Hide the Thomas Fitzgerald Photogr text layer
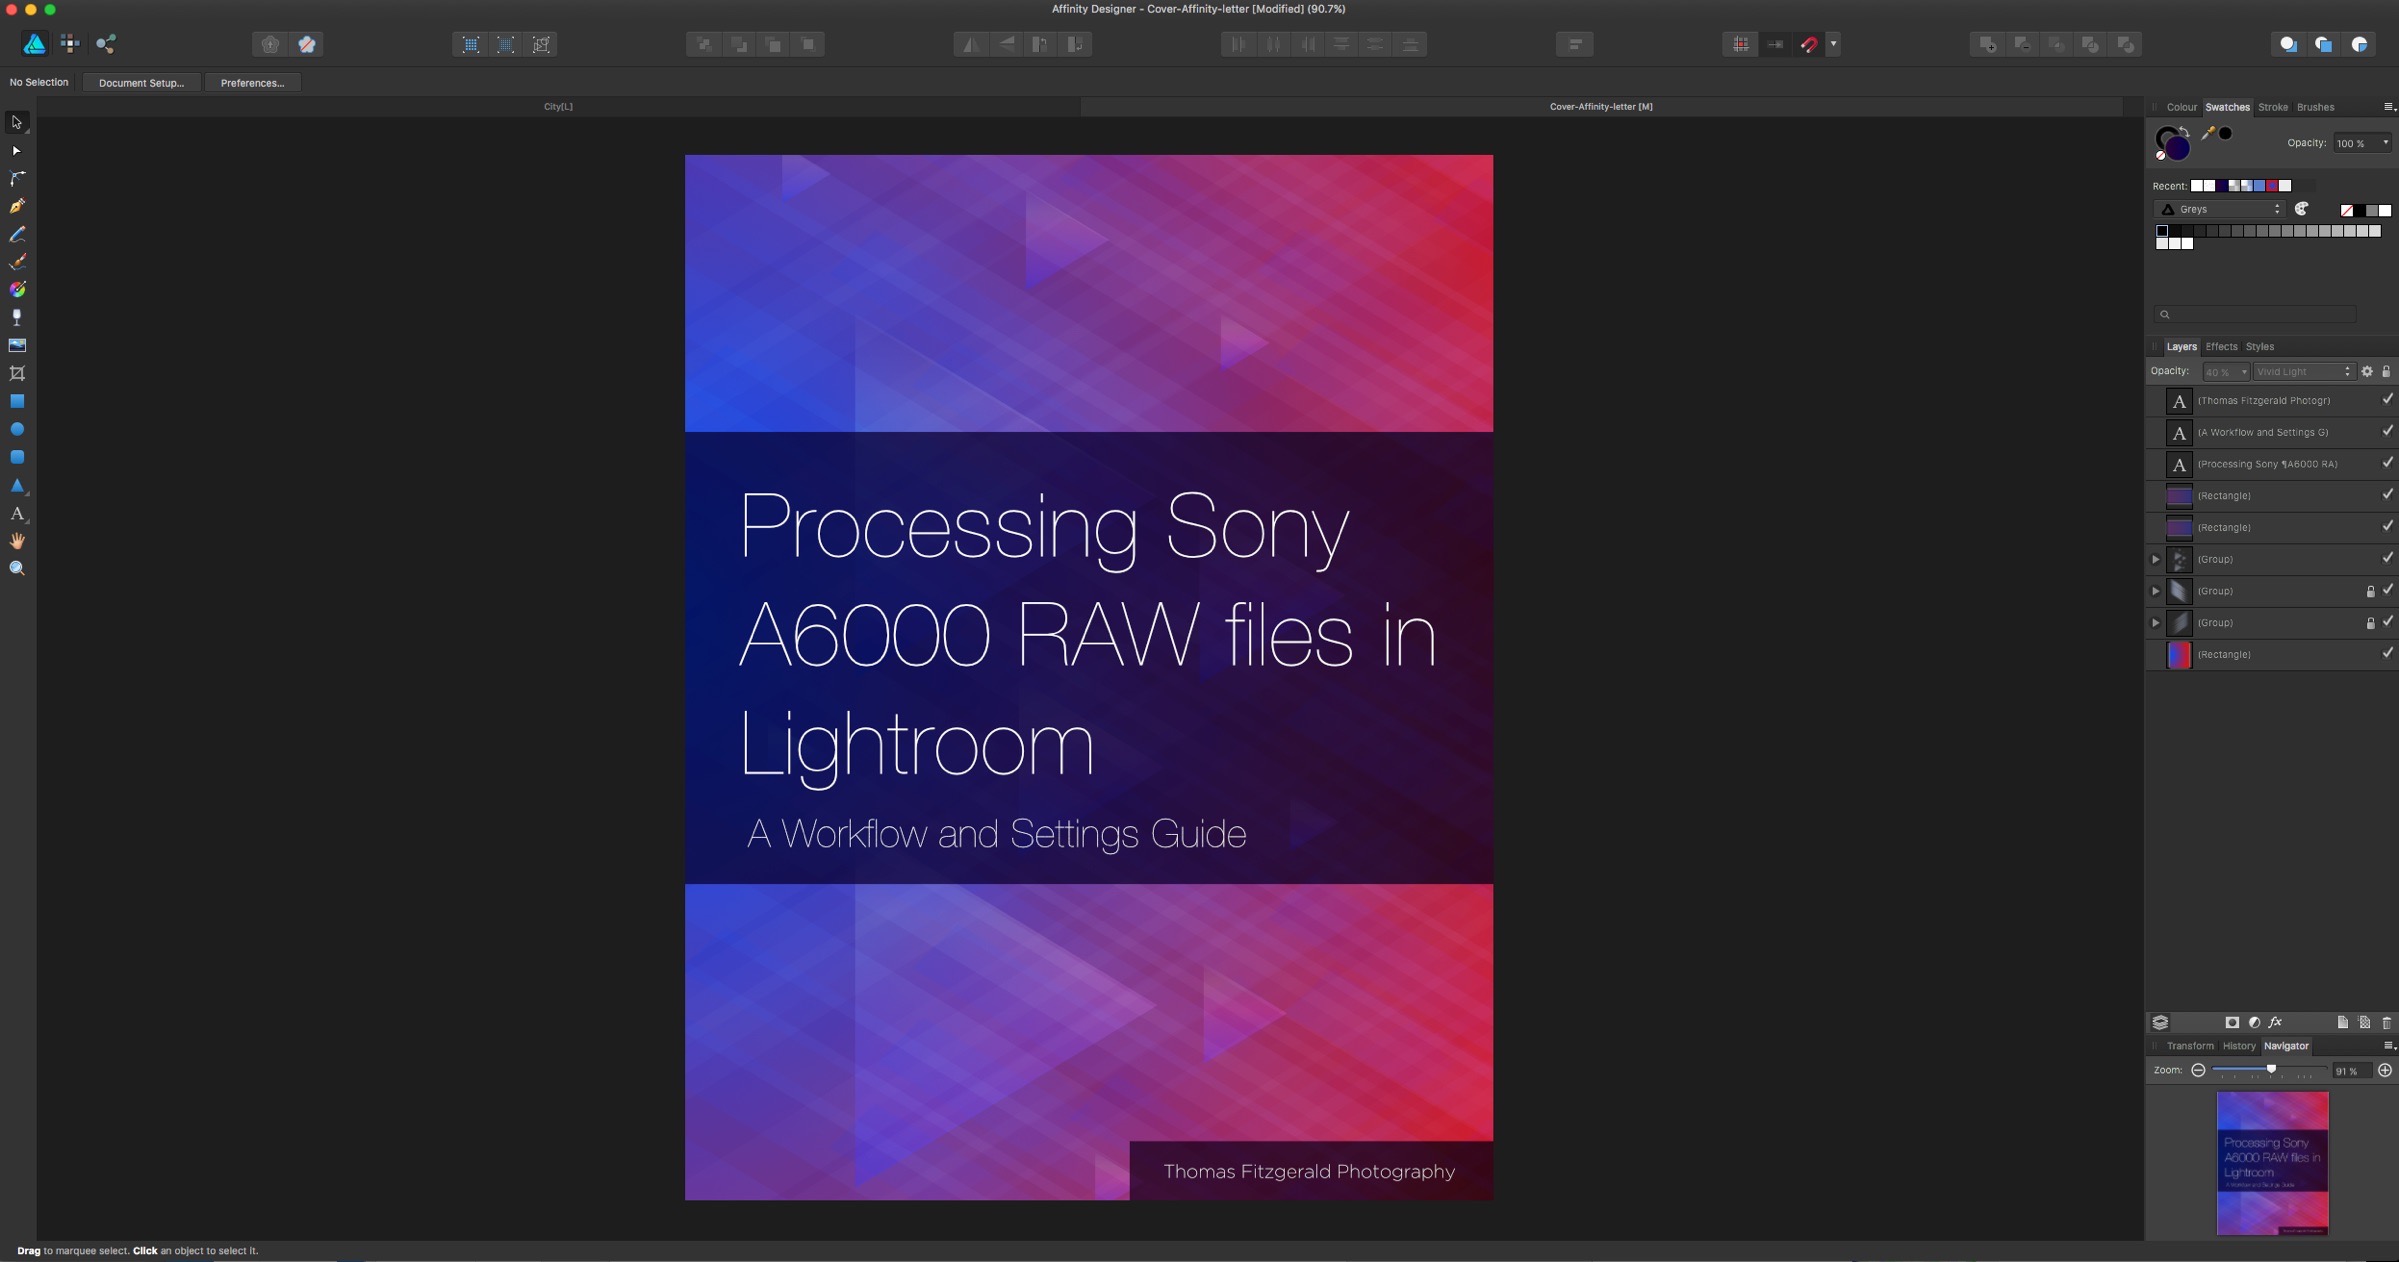This screenshot has height=1262, width=2399. click(2387, 399)
